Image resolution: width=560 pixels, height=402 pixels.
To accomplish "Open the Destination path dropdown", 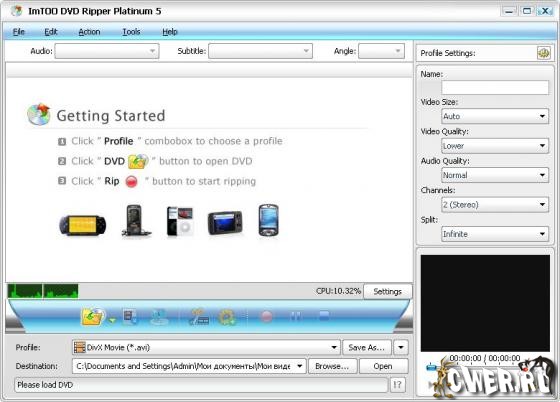I will [299, 366].
